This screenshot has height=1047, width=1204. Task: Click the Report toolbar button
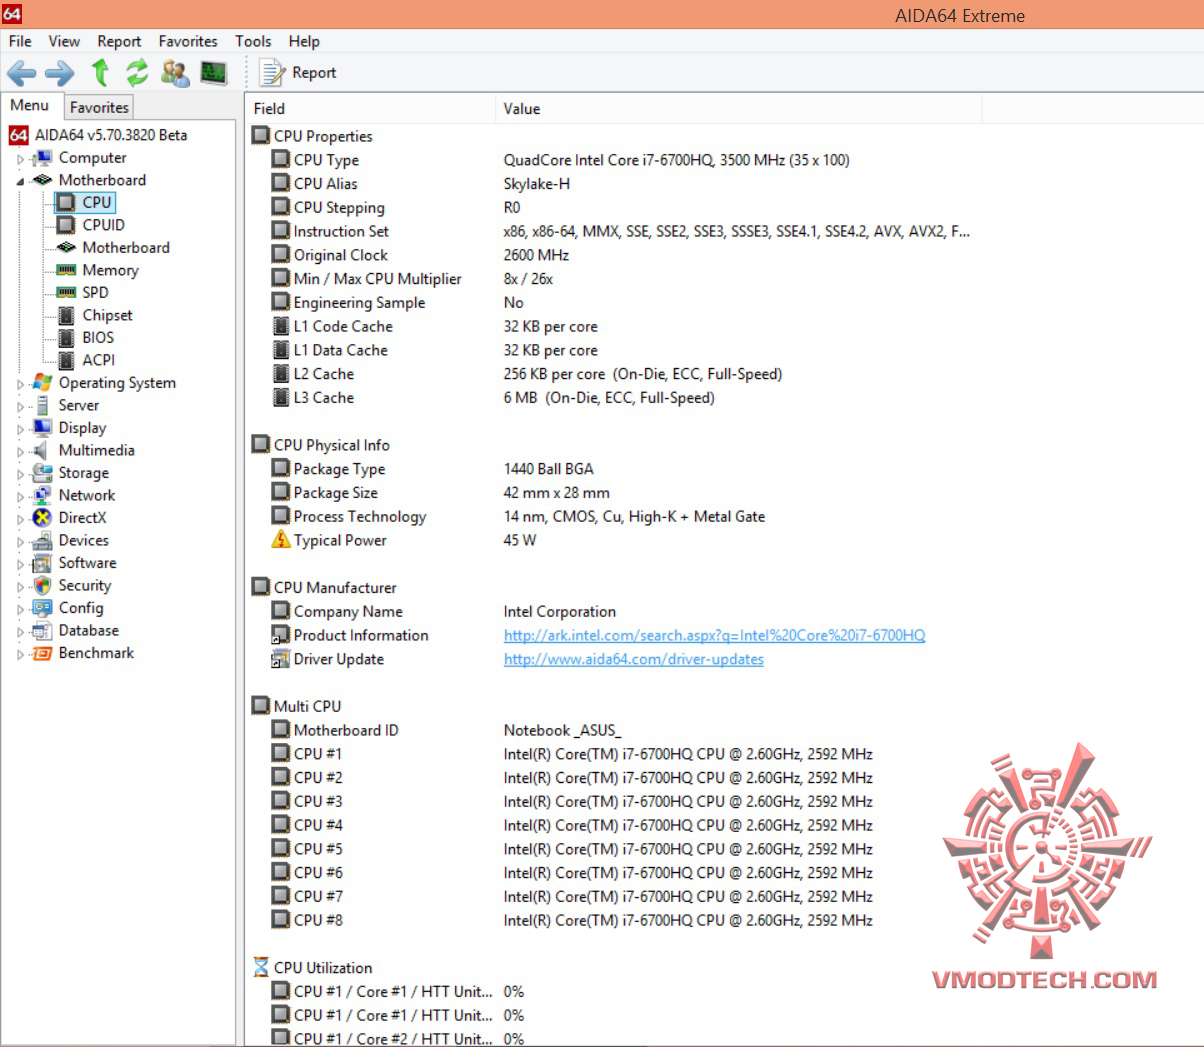[298, 72]
